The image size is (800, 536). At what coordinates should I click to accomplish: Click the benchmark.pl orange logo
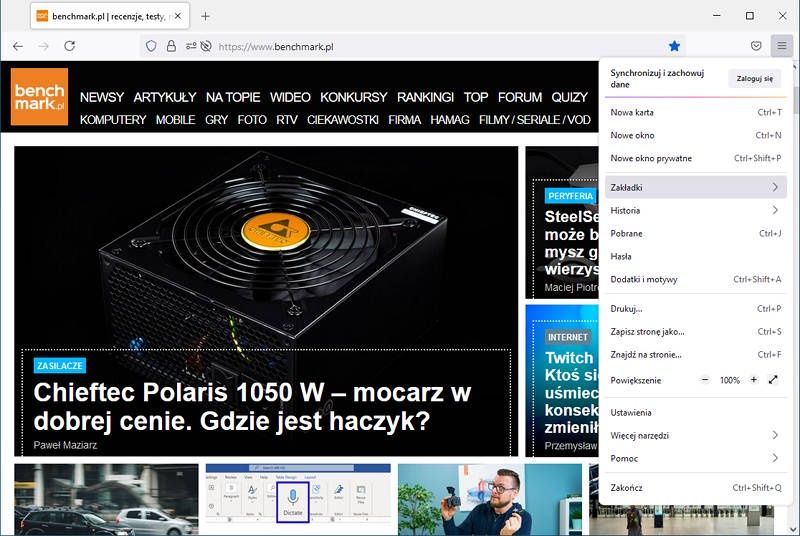point(39,97)
